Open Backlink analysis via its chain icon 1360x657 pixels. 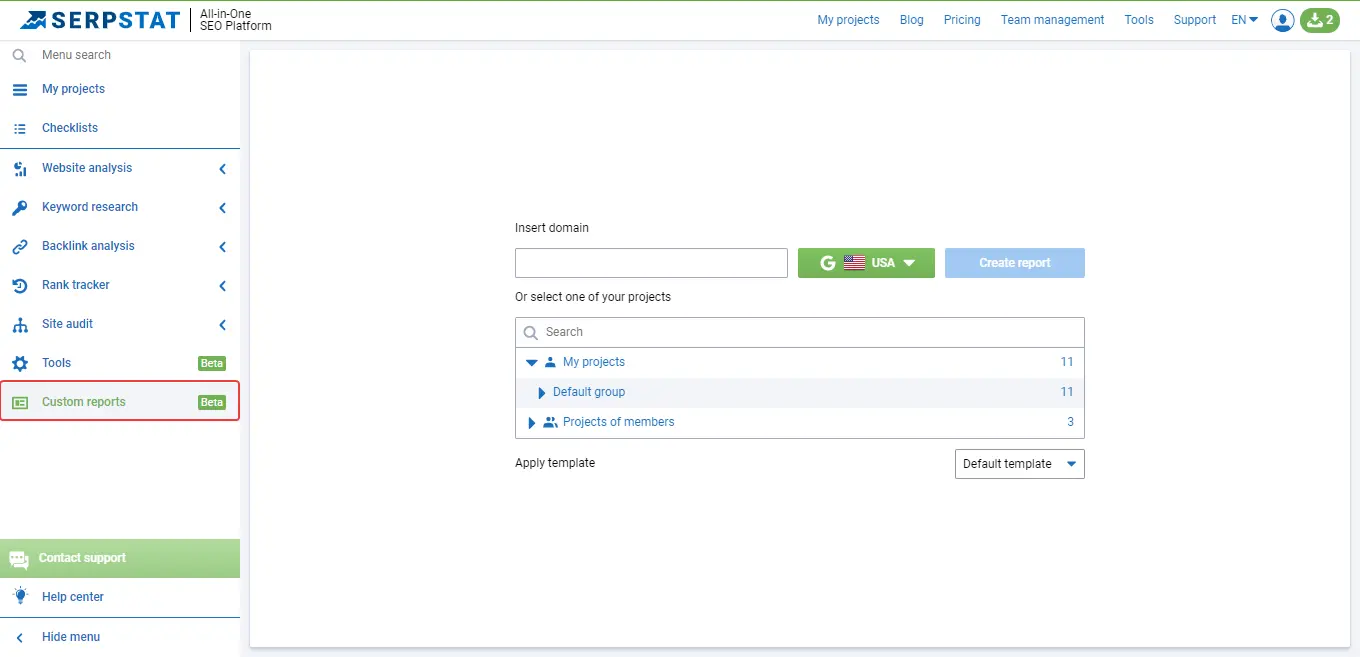pos(20,246)
